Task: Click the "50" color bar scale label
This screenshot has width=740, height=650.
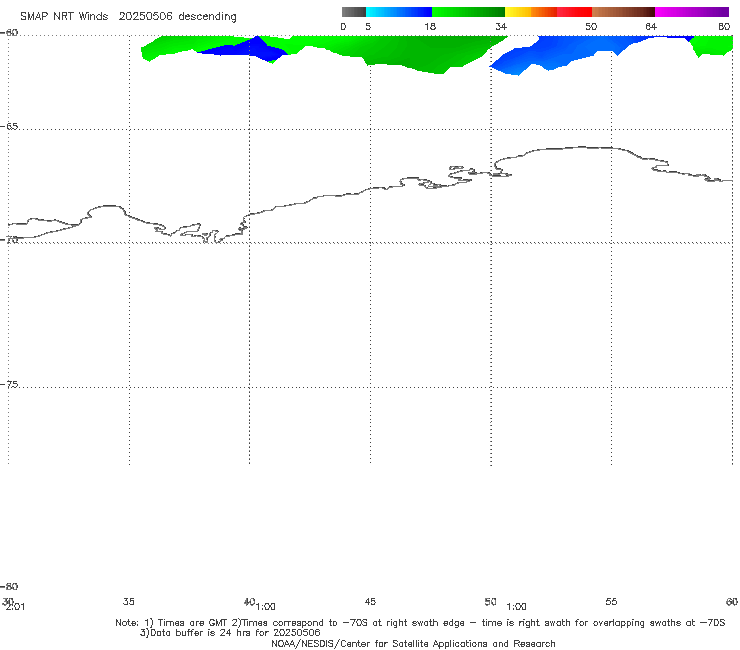Action: coord(591,26)
